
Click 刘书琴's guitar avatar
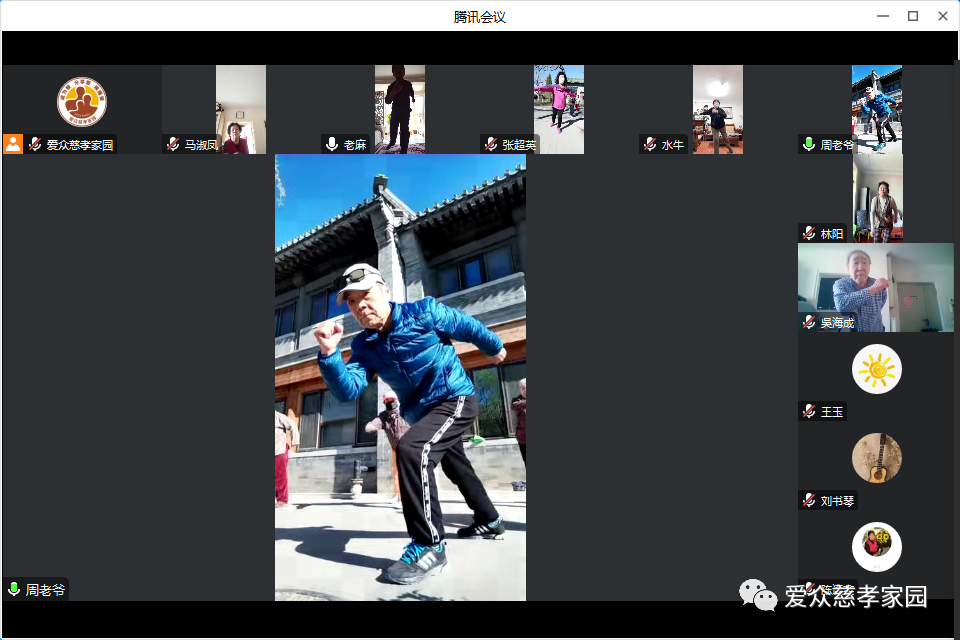tap(876, 458)
